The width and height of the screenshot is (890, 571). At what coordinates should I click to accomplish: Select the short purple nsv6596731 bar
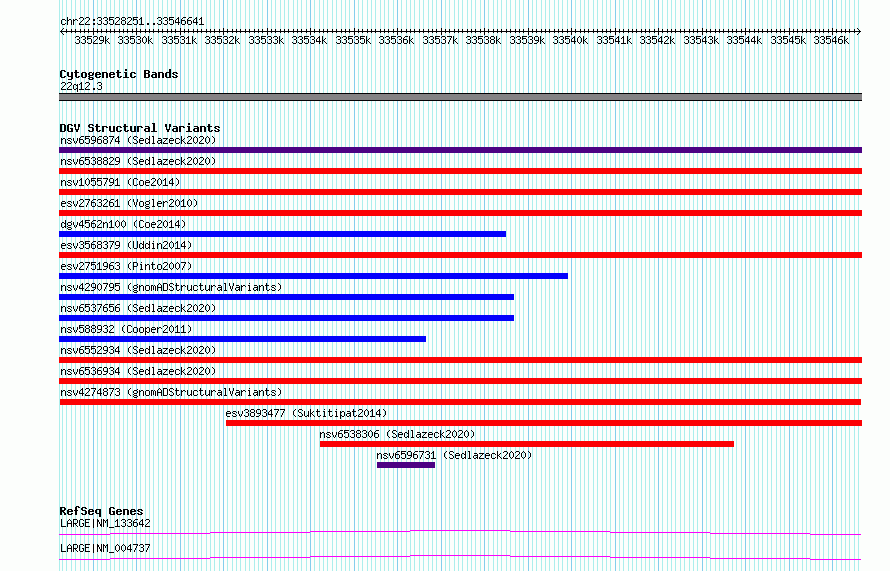(x=406, y=465)
